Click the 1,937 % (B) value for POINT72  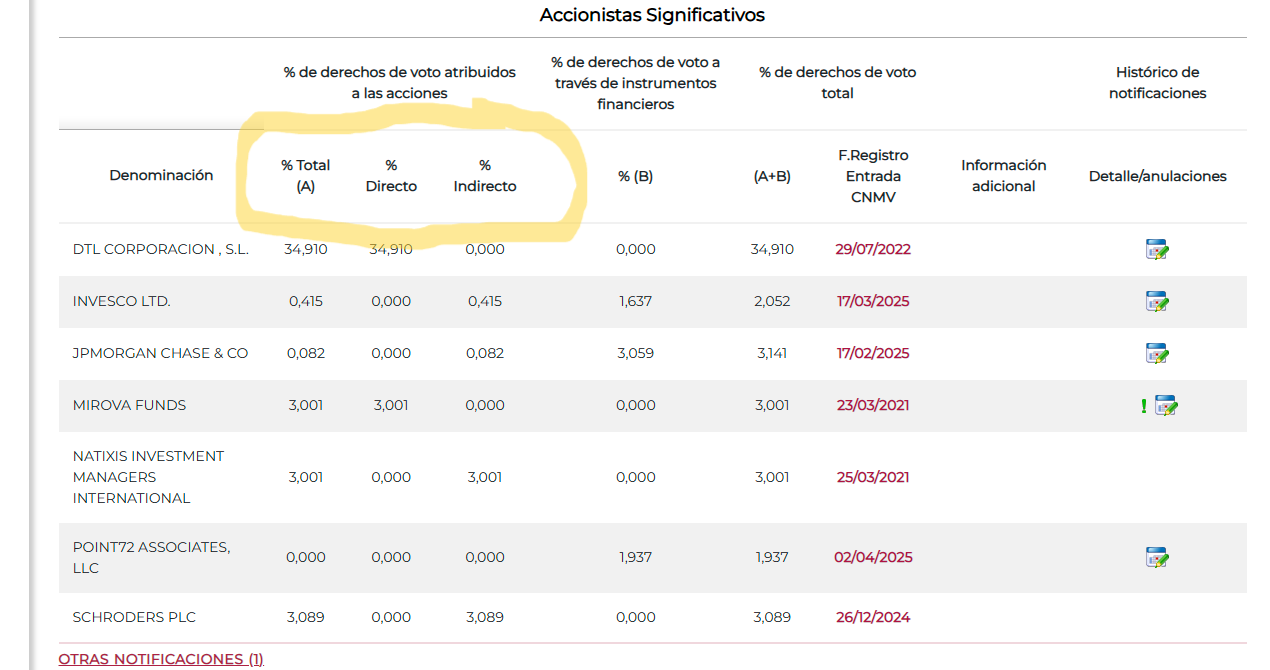pos(635,557)
